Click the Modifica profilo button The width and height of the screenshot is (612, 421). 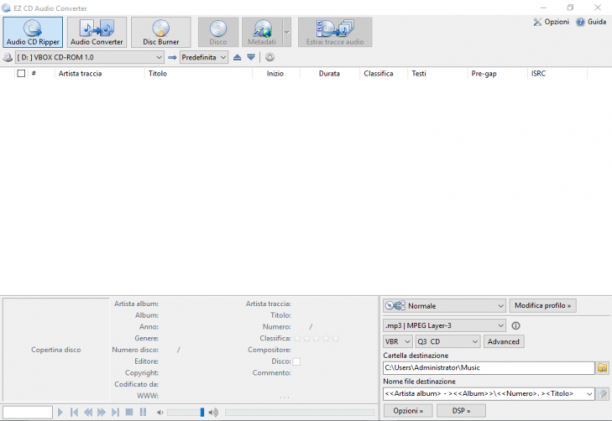543,306
